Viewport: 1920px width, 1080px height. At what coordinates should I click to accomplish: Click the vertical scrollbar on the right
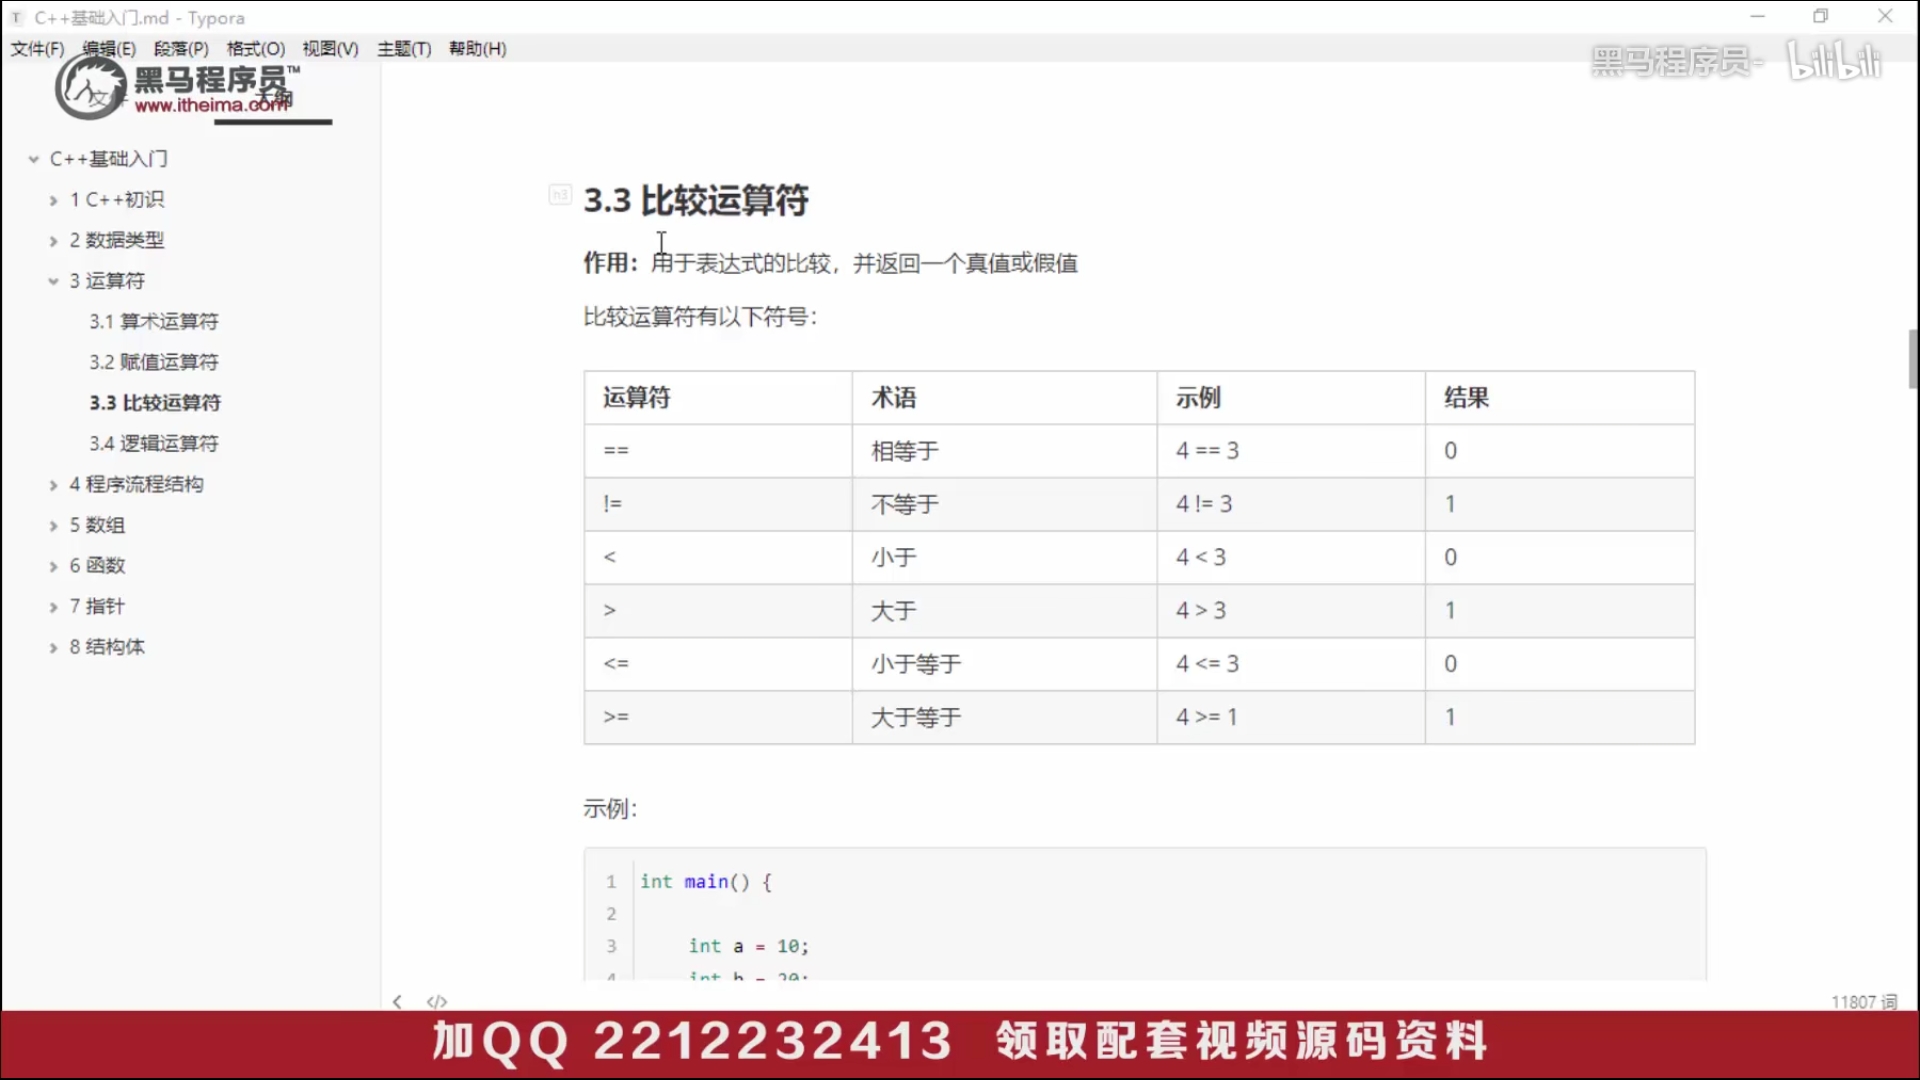(1913, 360)
